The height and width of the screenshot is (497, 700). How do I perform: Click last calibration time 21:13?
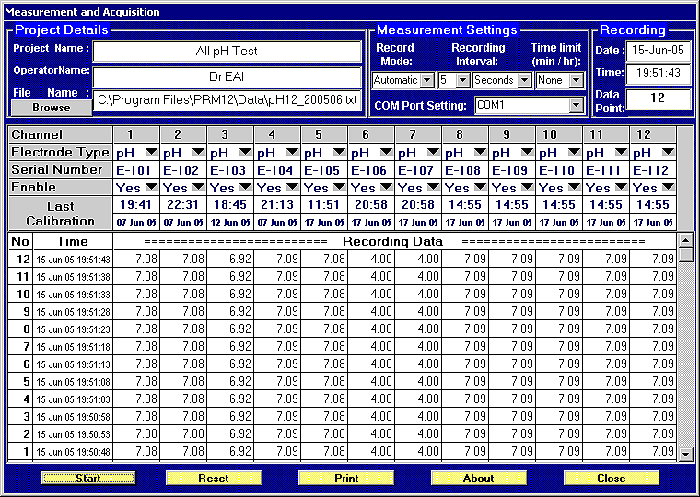277,205
